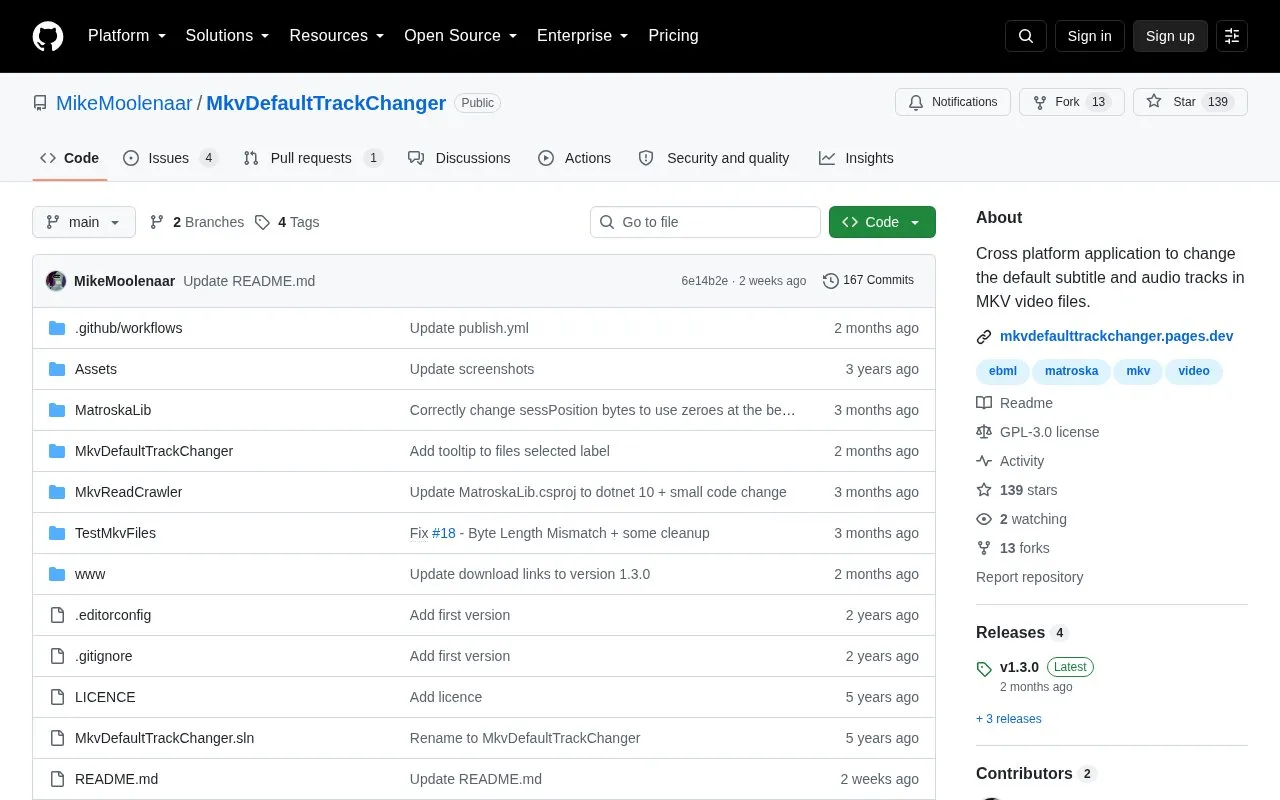Viewport: 1280px width, 800px height.
Task: Click the www folder icon
Action: point(57,574)
